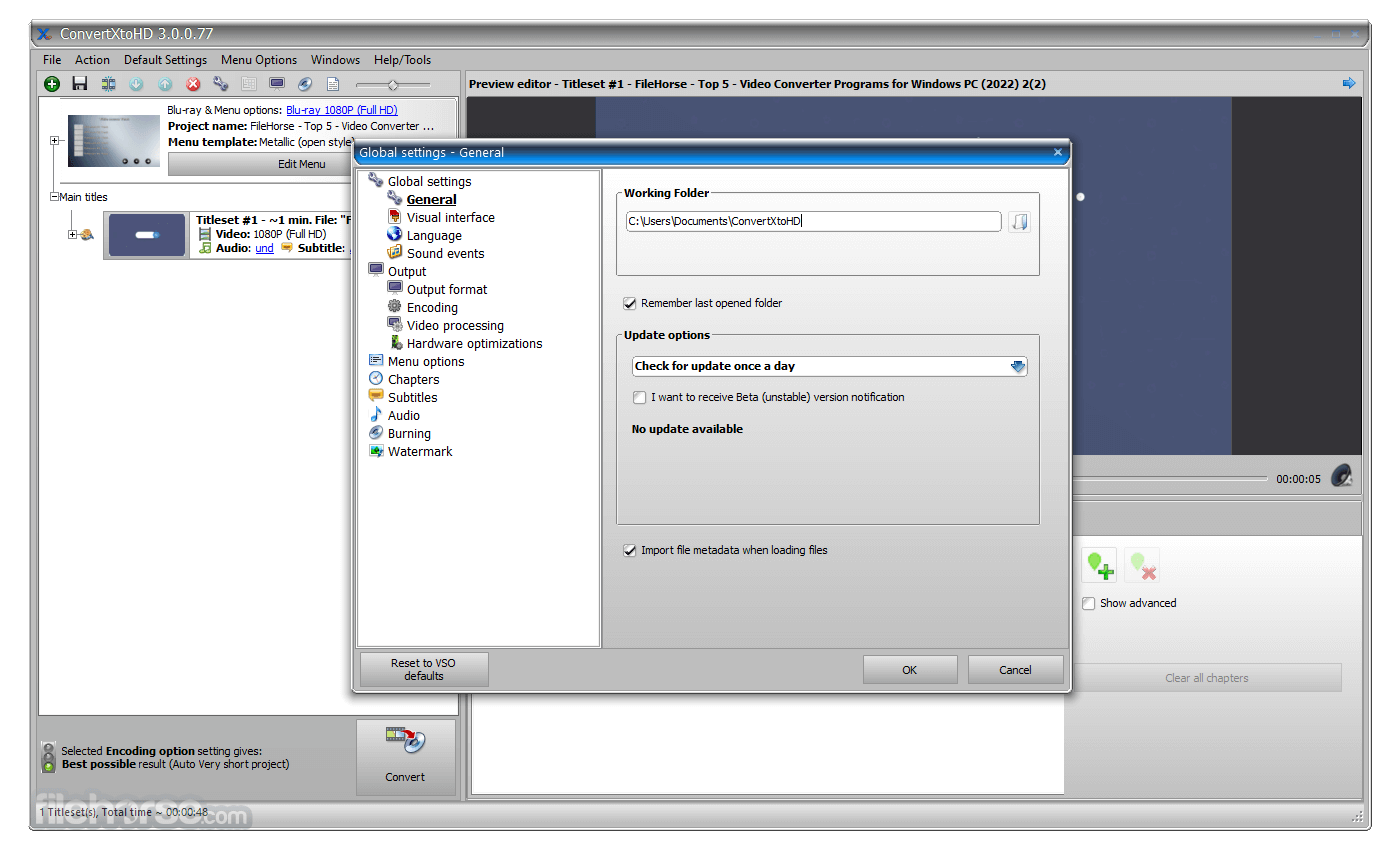Click the Watermark icon in settings tree

(x=376, y=451)
